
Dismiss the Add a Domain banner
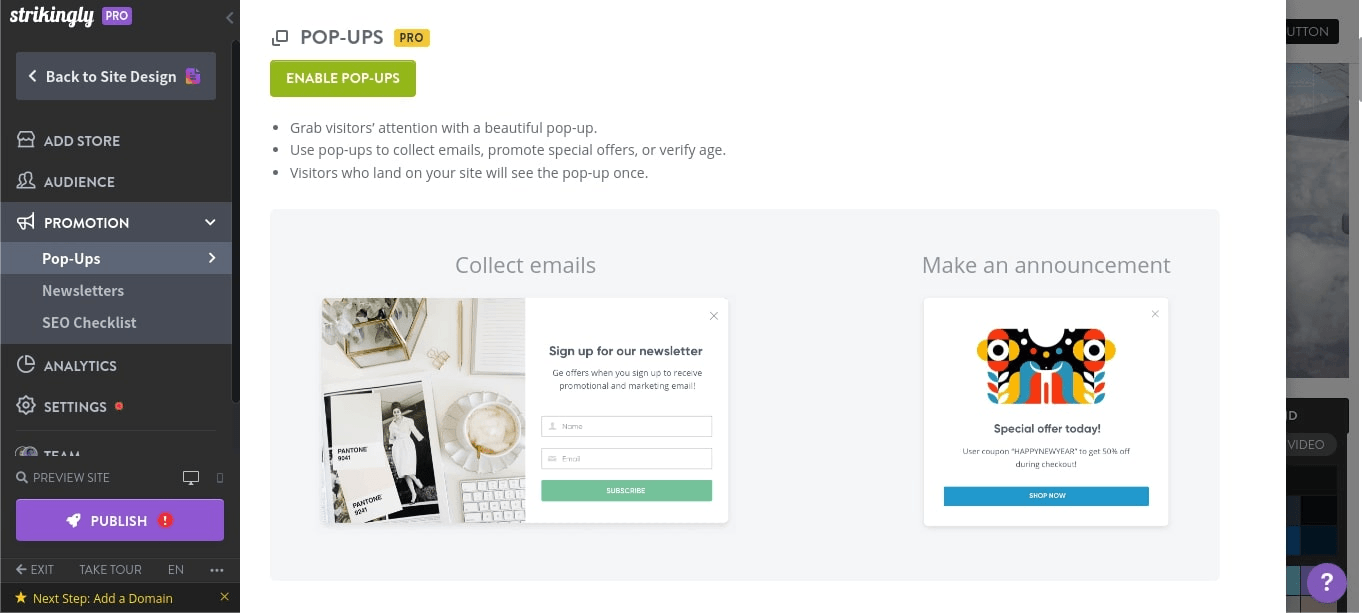[x=225, y=596]
